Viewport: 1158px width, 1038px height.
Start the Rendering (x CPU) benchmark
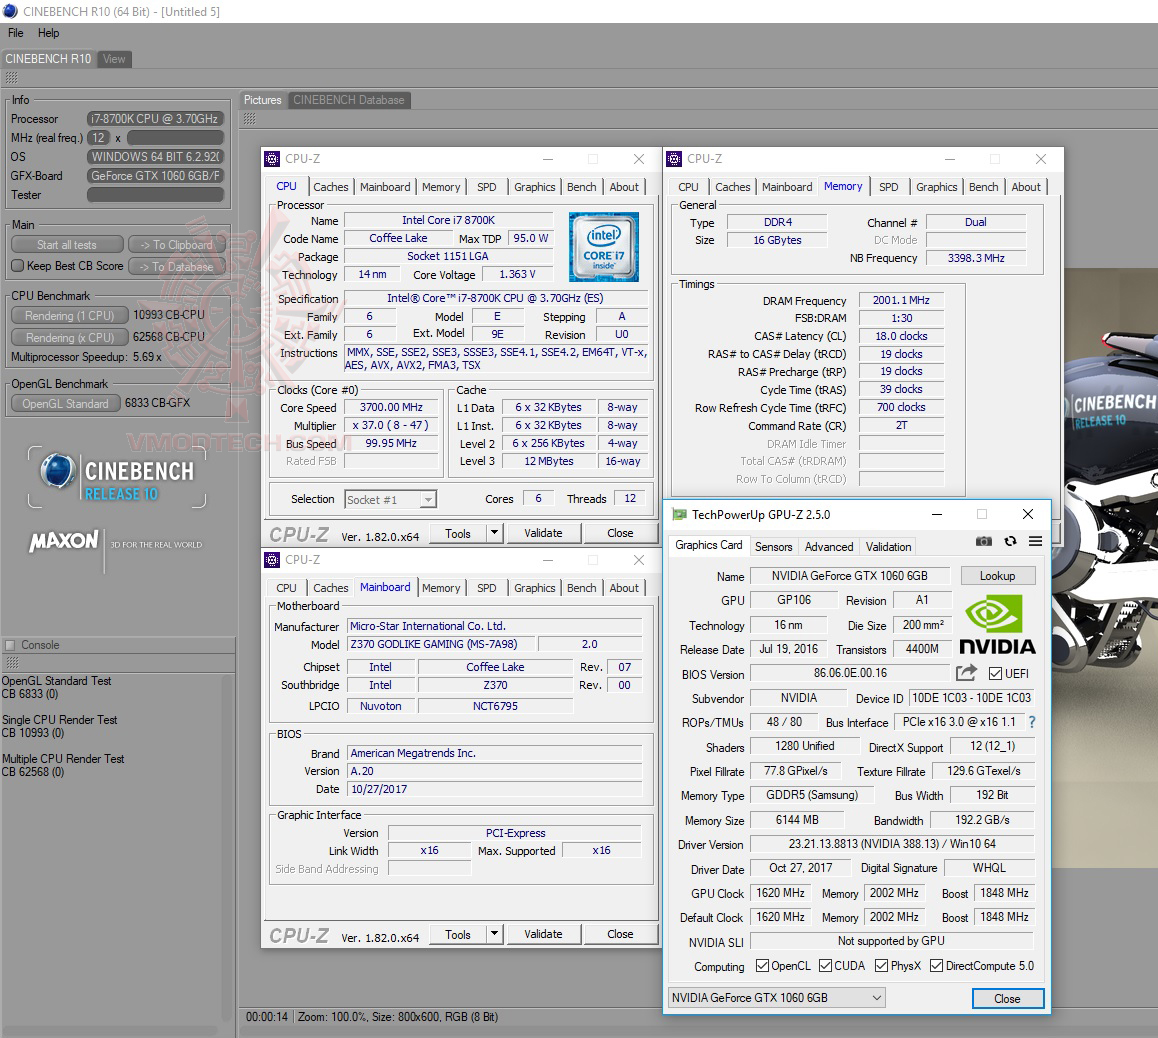click(x=68, y=337)
